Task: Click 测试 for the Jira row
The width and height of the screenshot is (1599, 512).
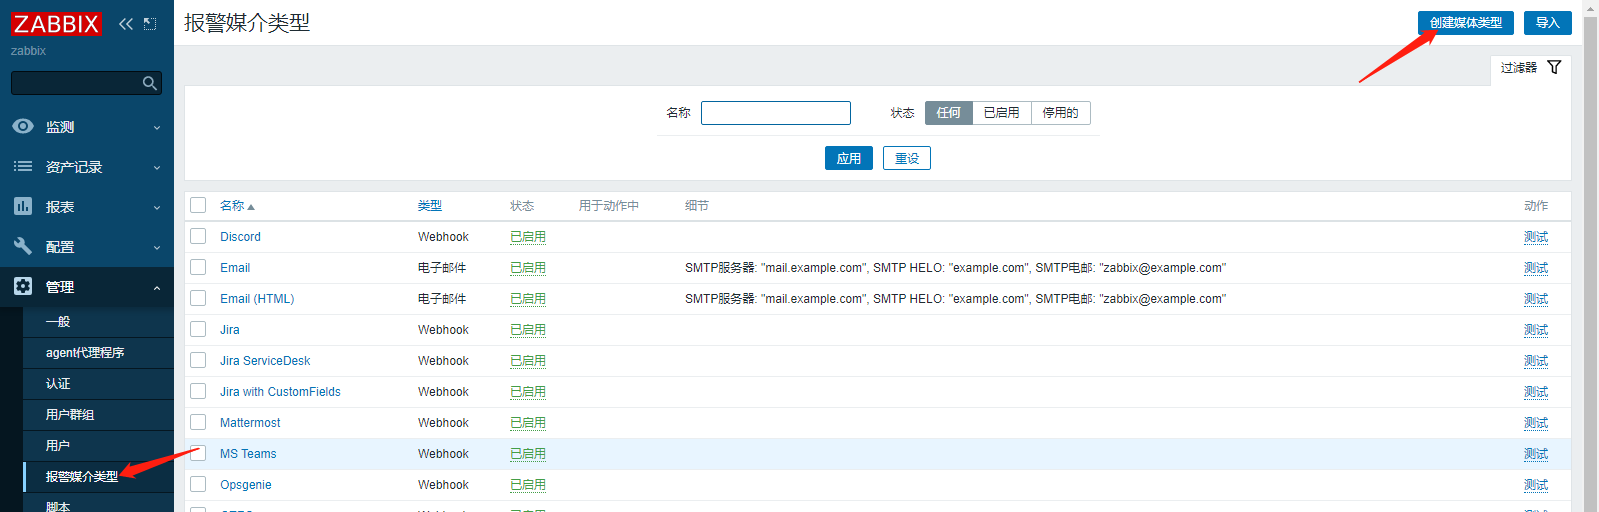Action: tap(1536, 330)
